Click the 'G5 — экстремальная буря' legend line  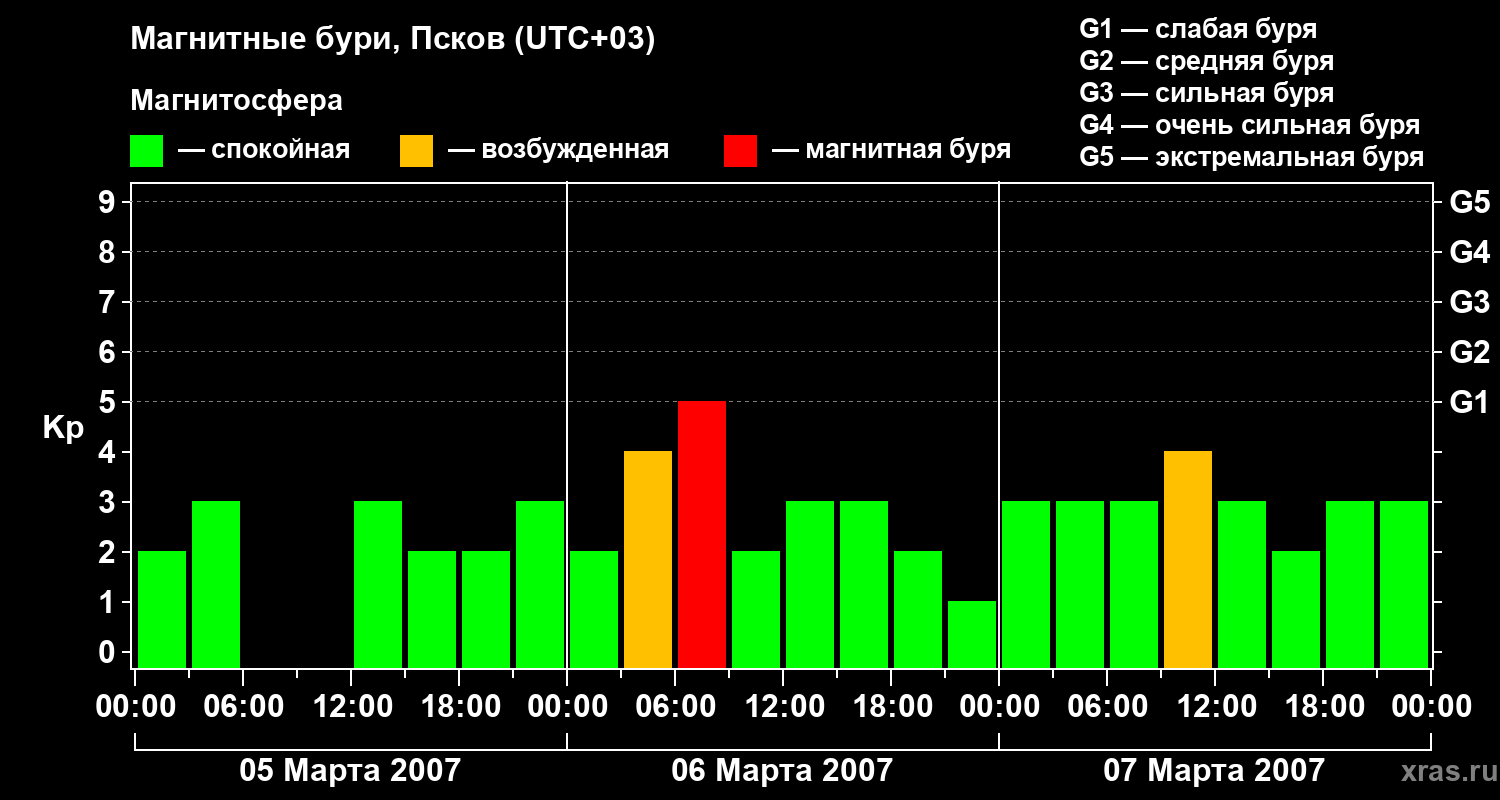[x=1252, y=158]
